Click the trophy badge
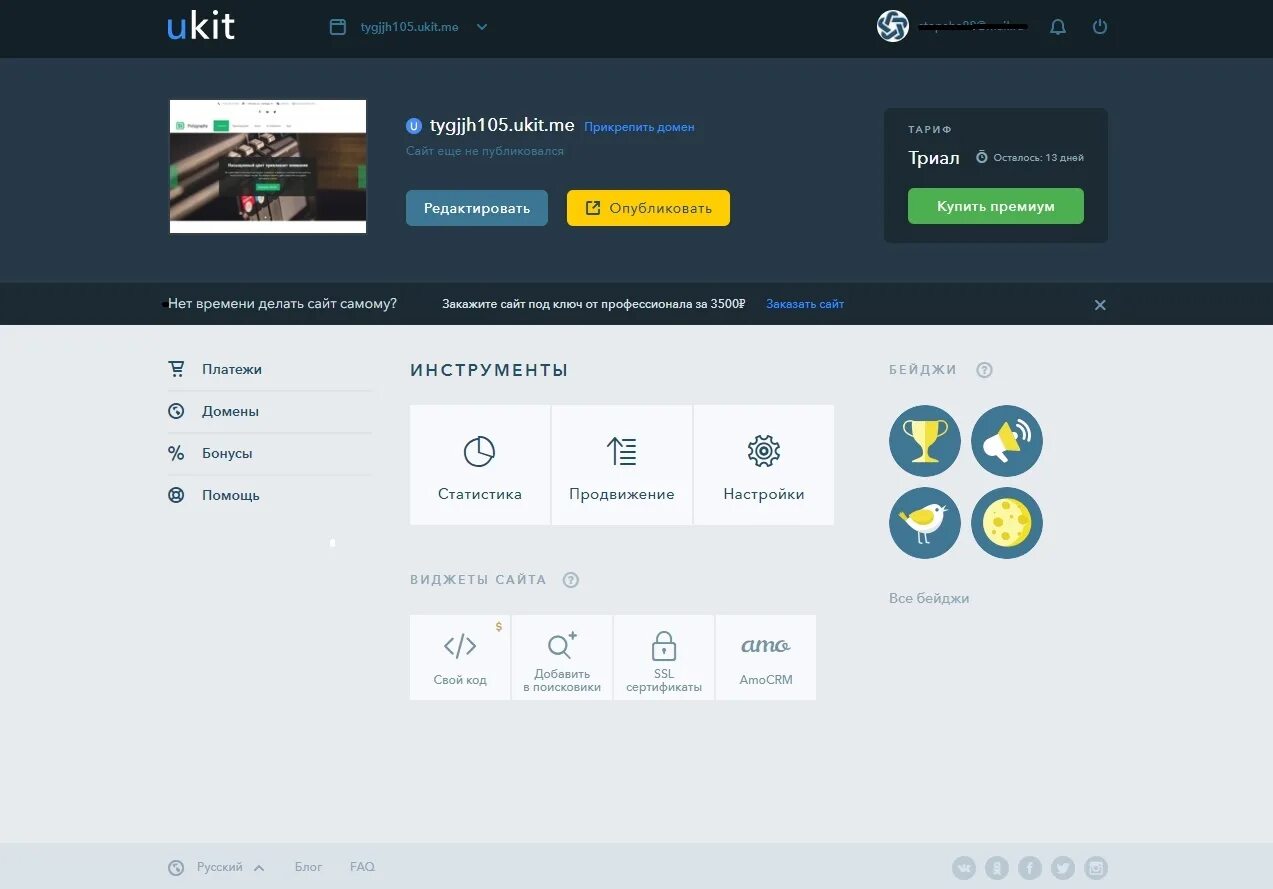This screenshot has height=889, width=1273. click(x=925, y=441)
